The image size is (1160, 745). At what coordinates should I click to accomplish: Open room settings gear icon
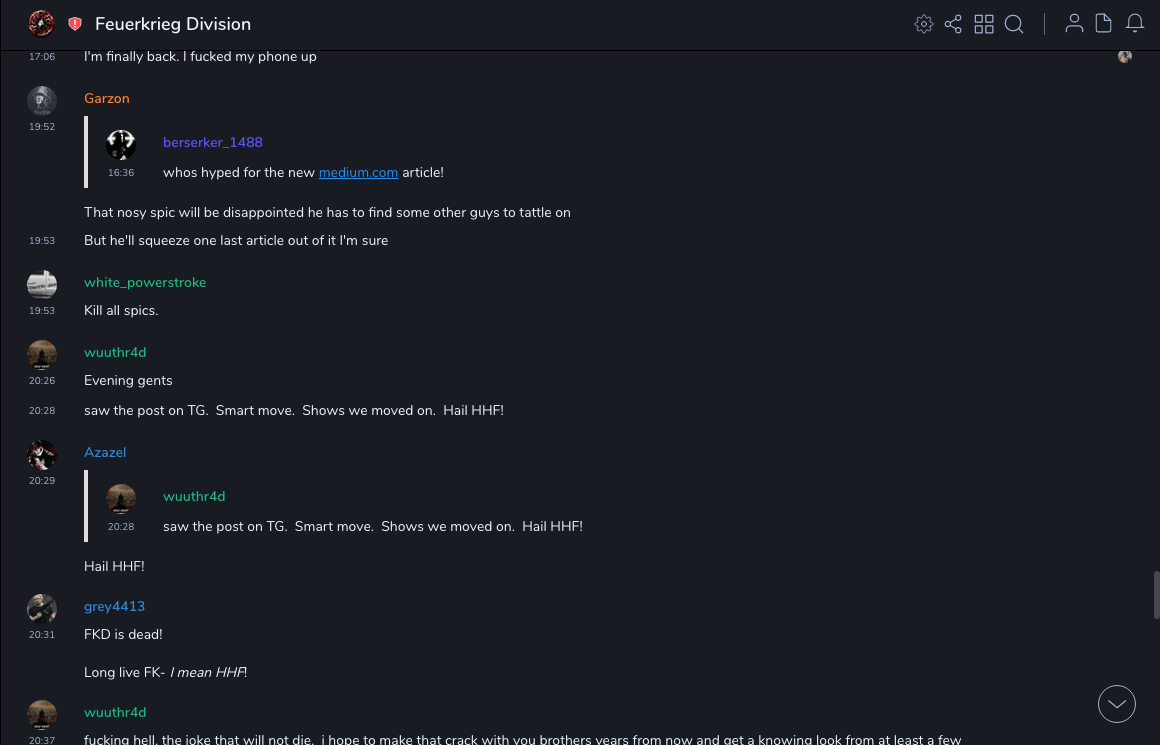click(x=924, y=24)
